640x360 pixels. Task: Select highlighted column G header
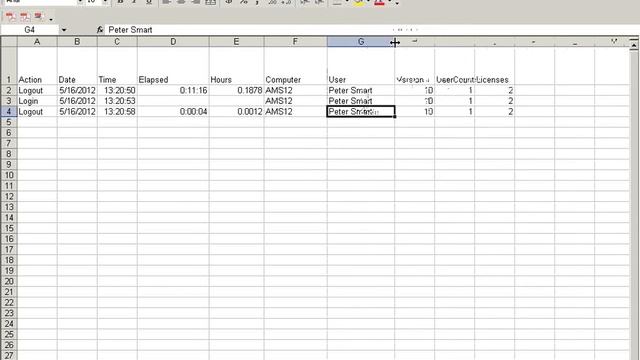[360, 42]
